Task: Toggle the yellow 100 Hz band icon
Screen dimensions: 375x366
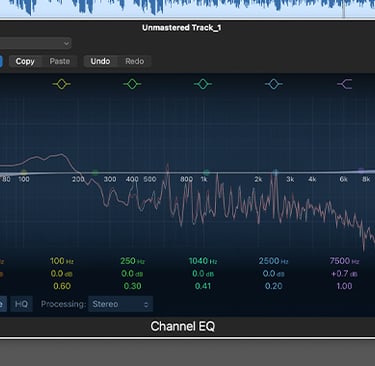Action: point(62,84)
